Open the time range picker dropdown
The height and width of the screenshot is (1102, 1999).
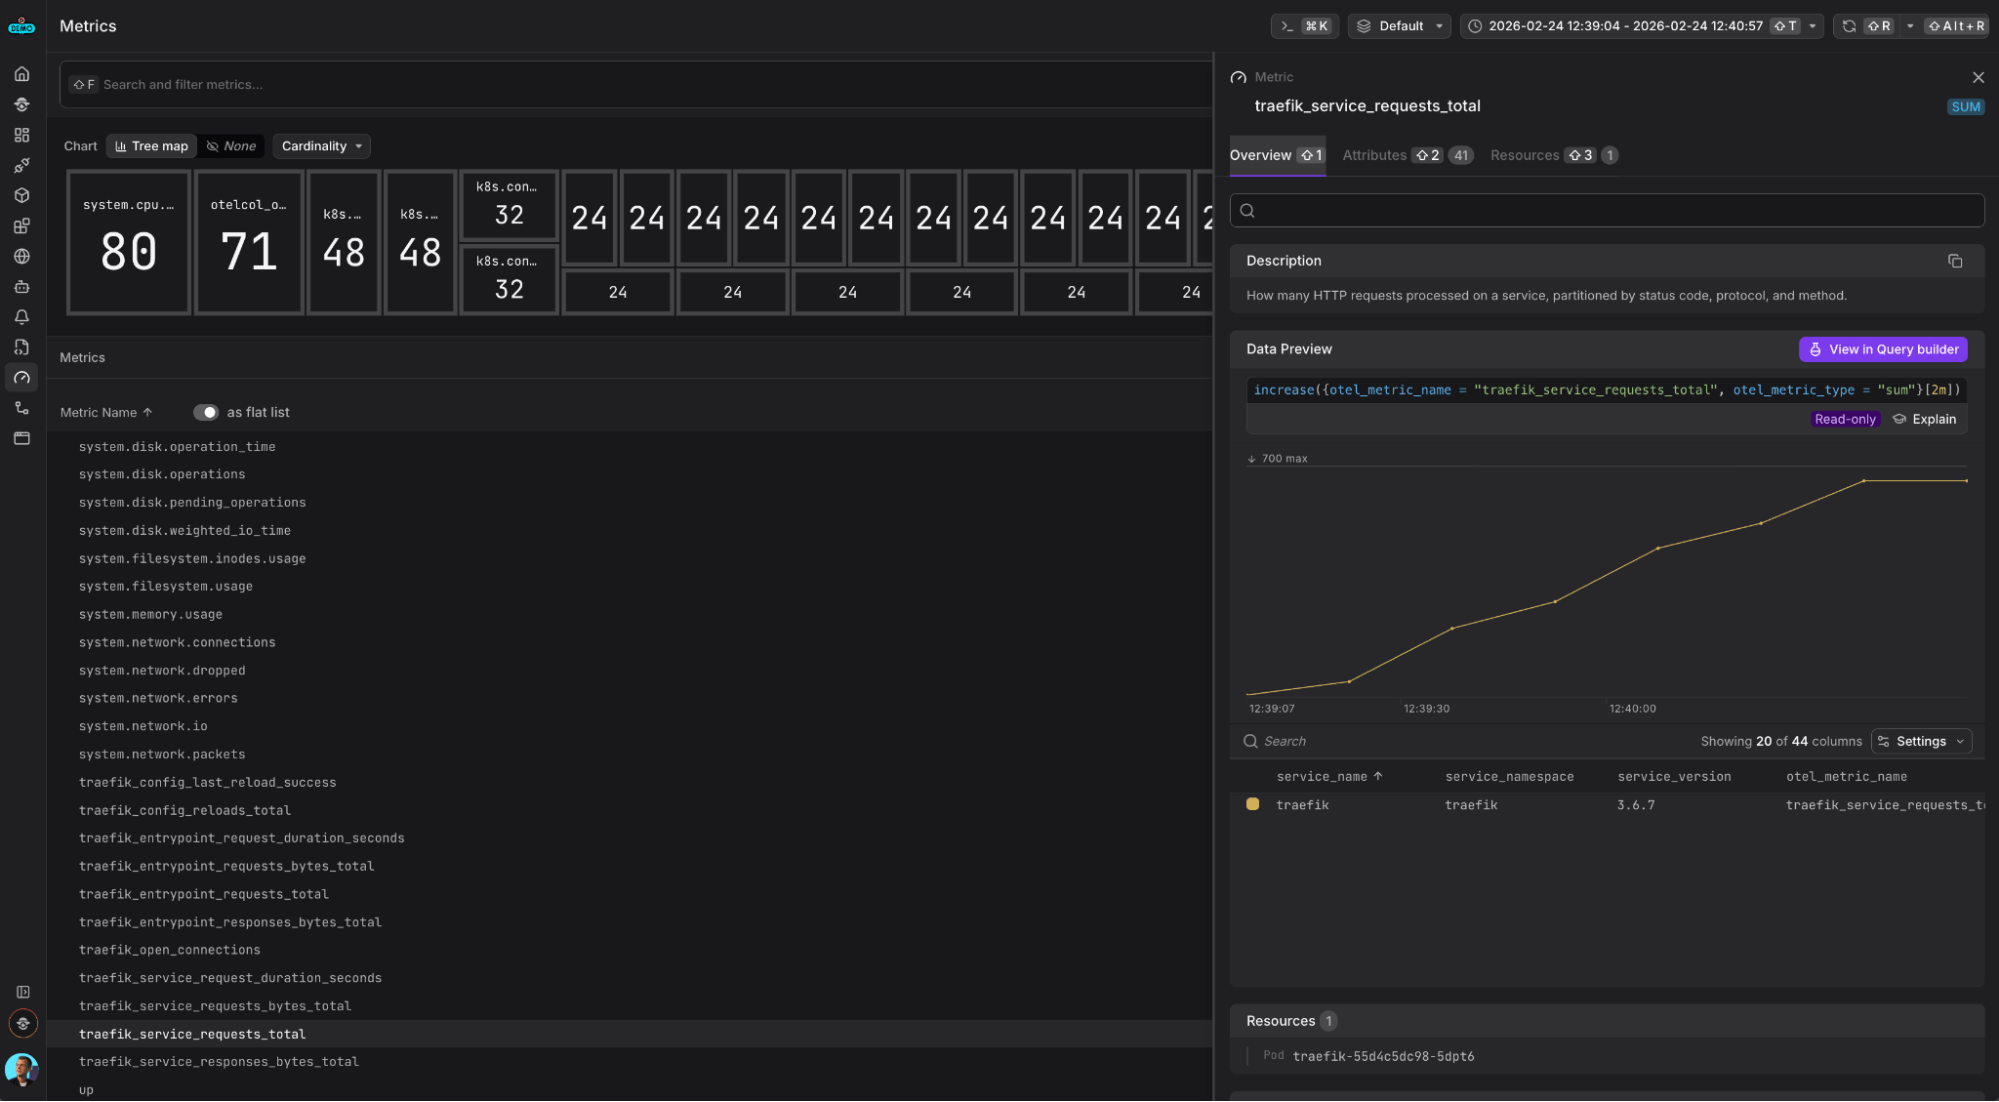1642,26
